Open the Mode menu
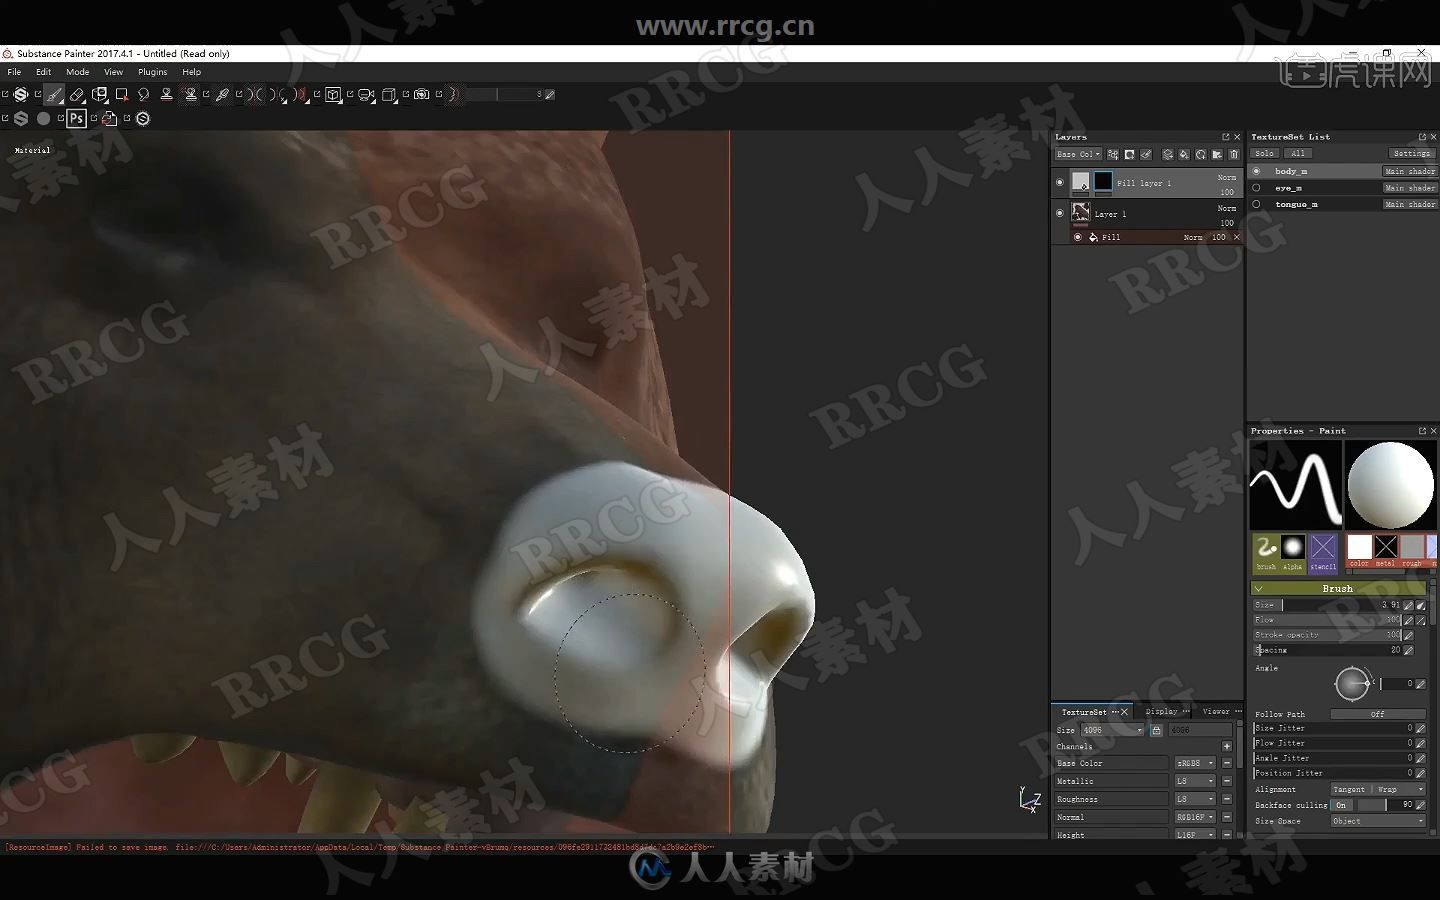 tap(78, 72)
